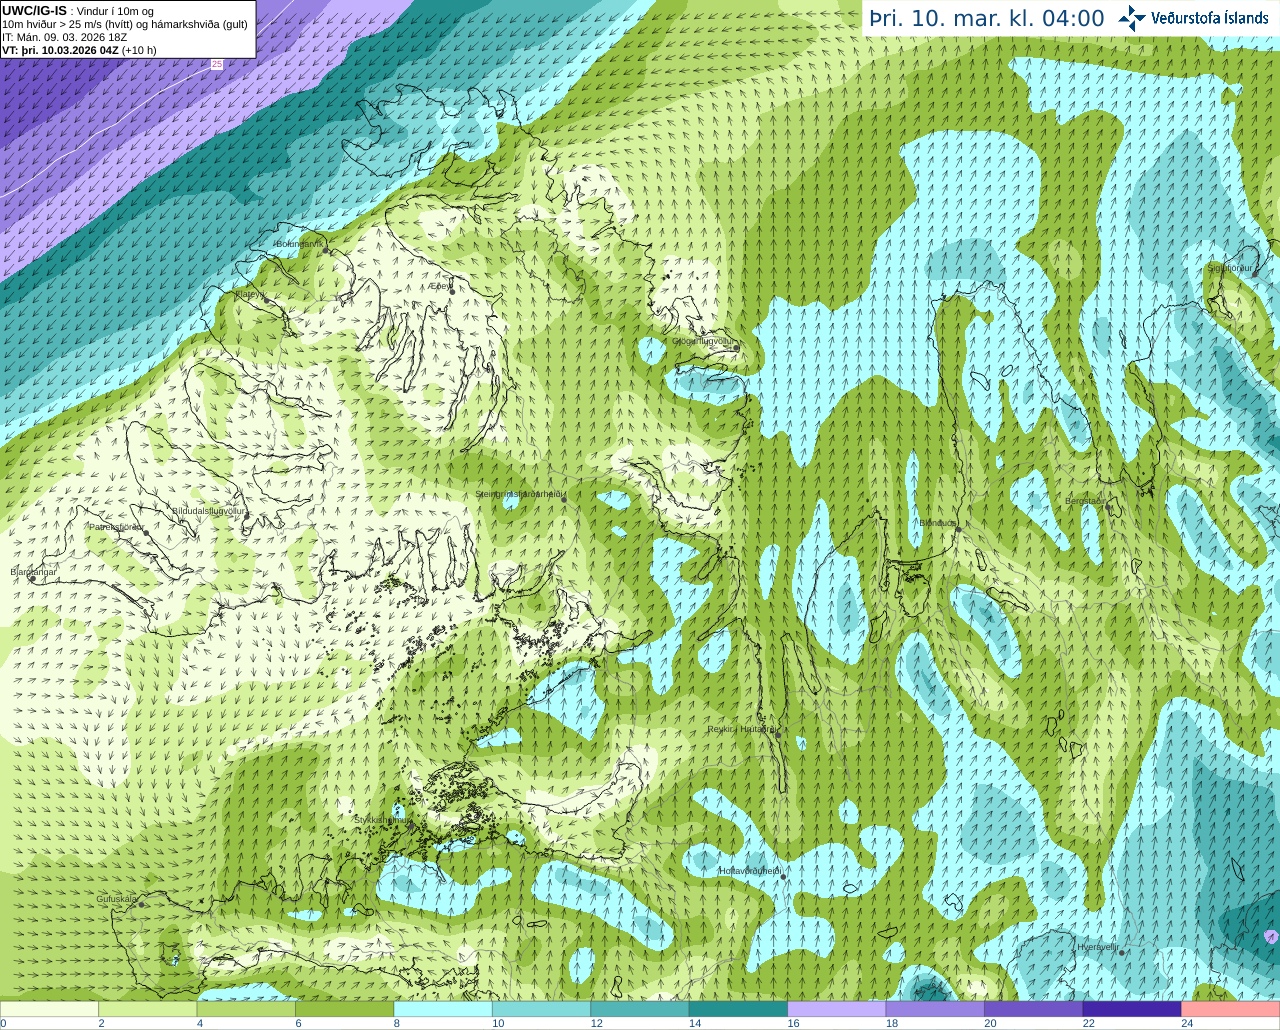The width and height of the screenshot is (1280, 1030).
Task: Click the Bolungarvík station dot marker
Action: [x=326, y=252]
